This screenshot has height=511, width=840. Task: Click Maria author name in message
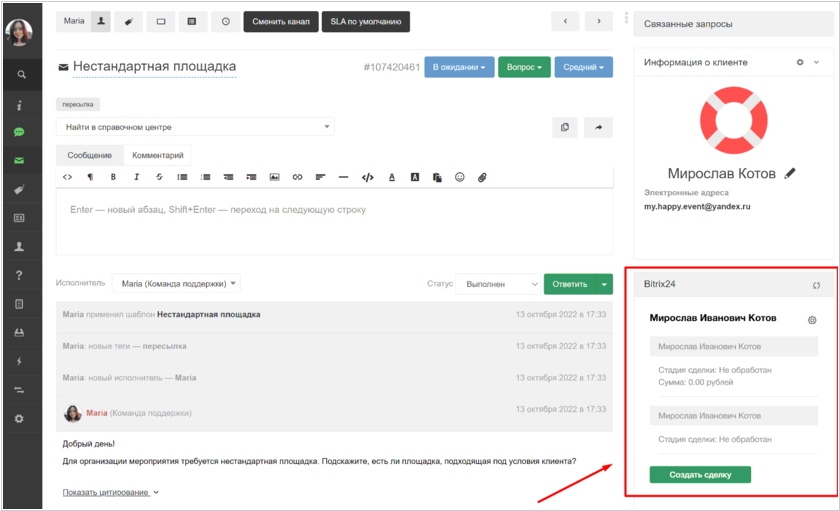[x=97, y=413]
